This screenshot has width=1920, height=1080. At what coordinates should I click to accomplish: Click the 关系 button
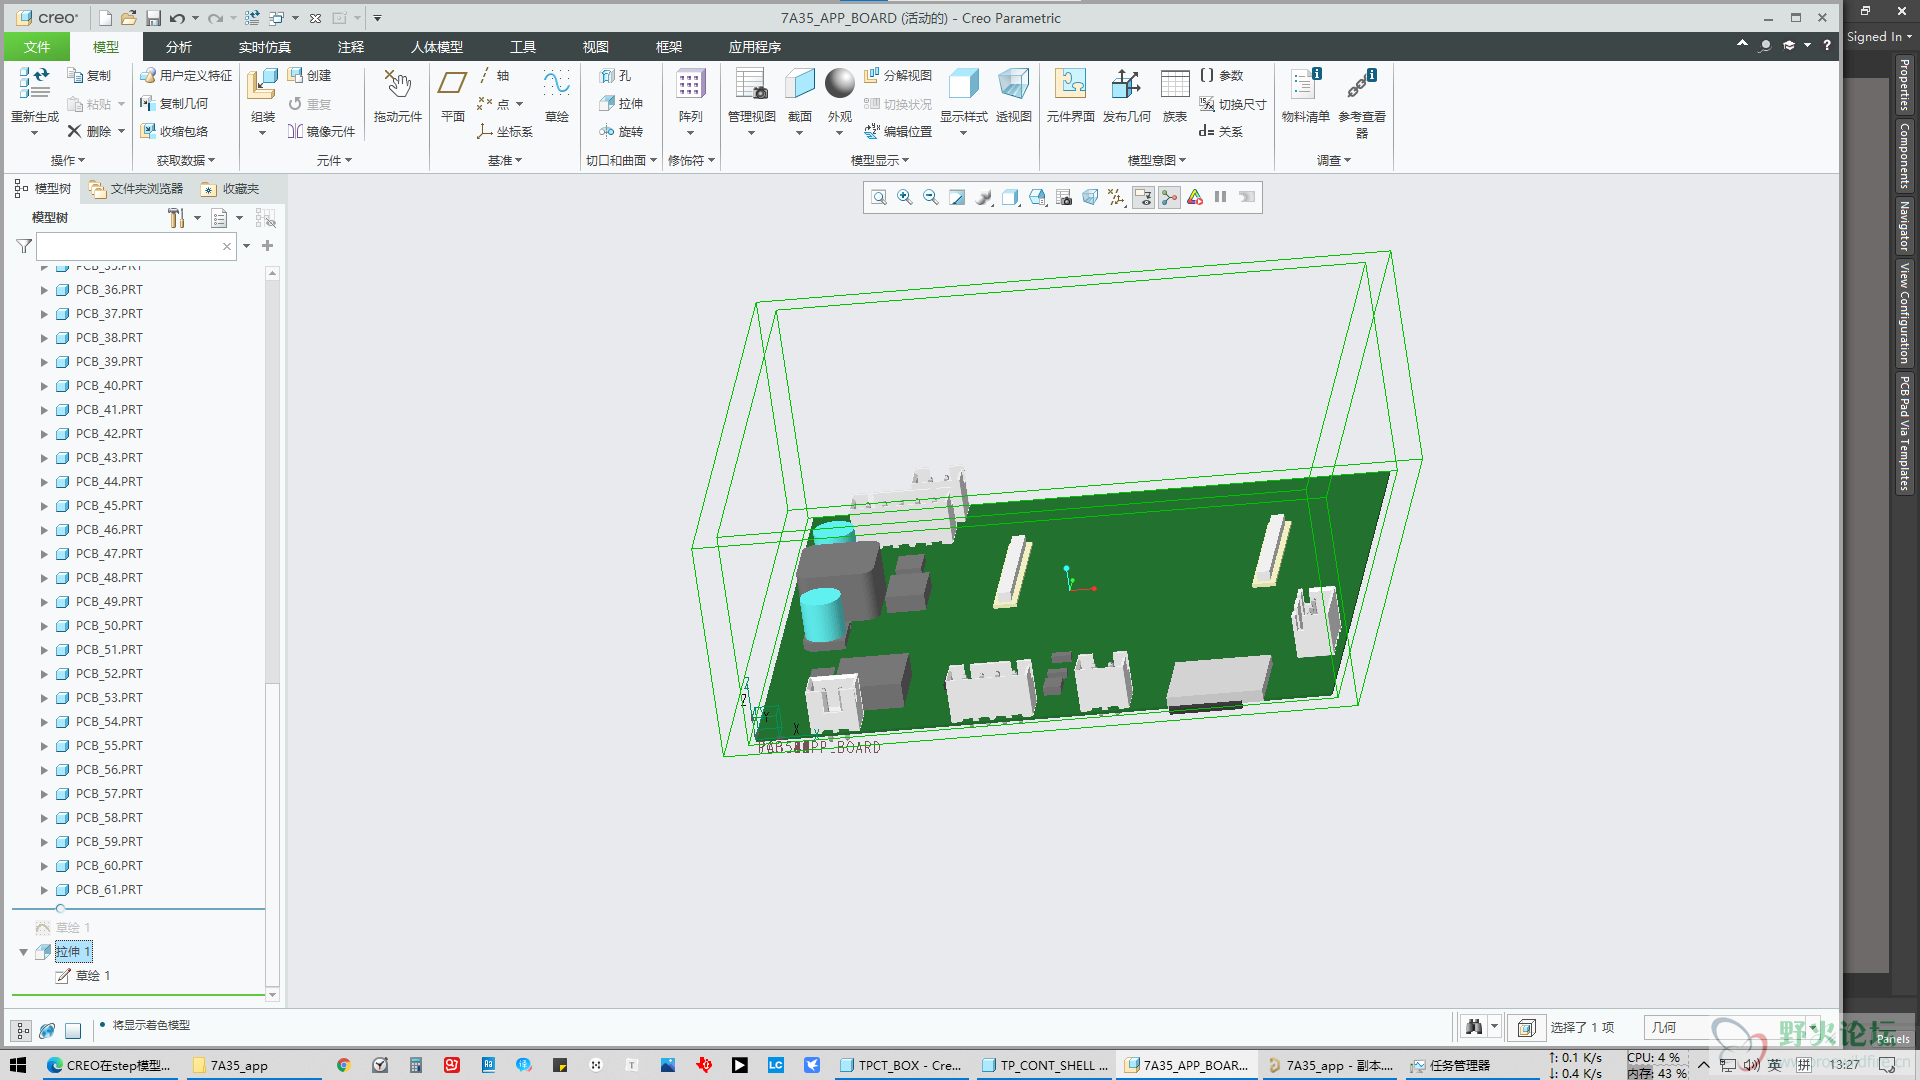[1220, 131]
